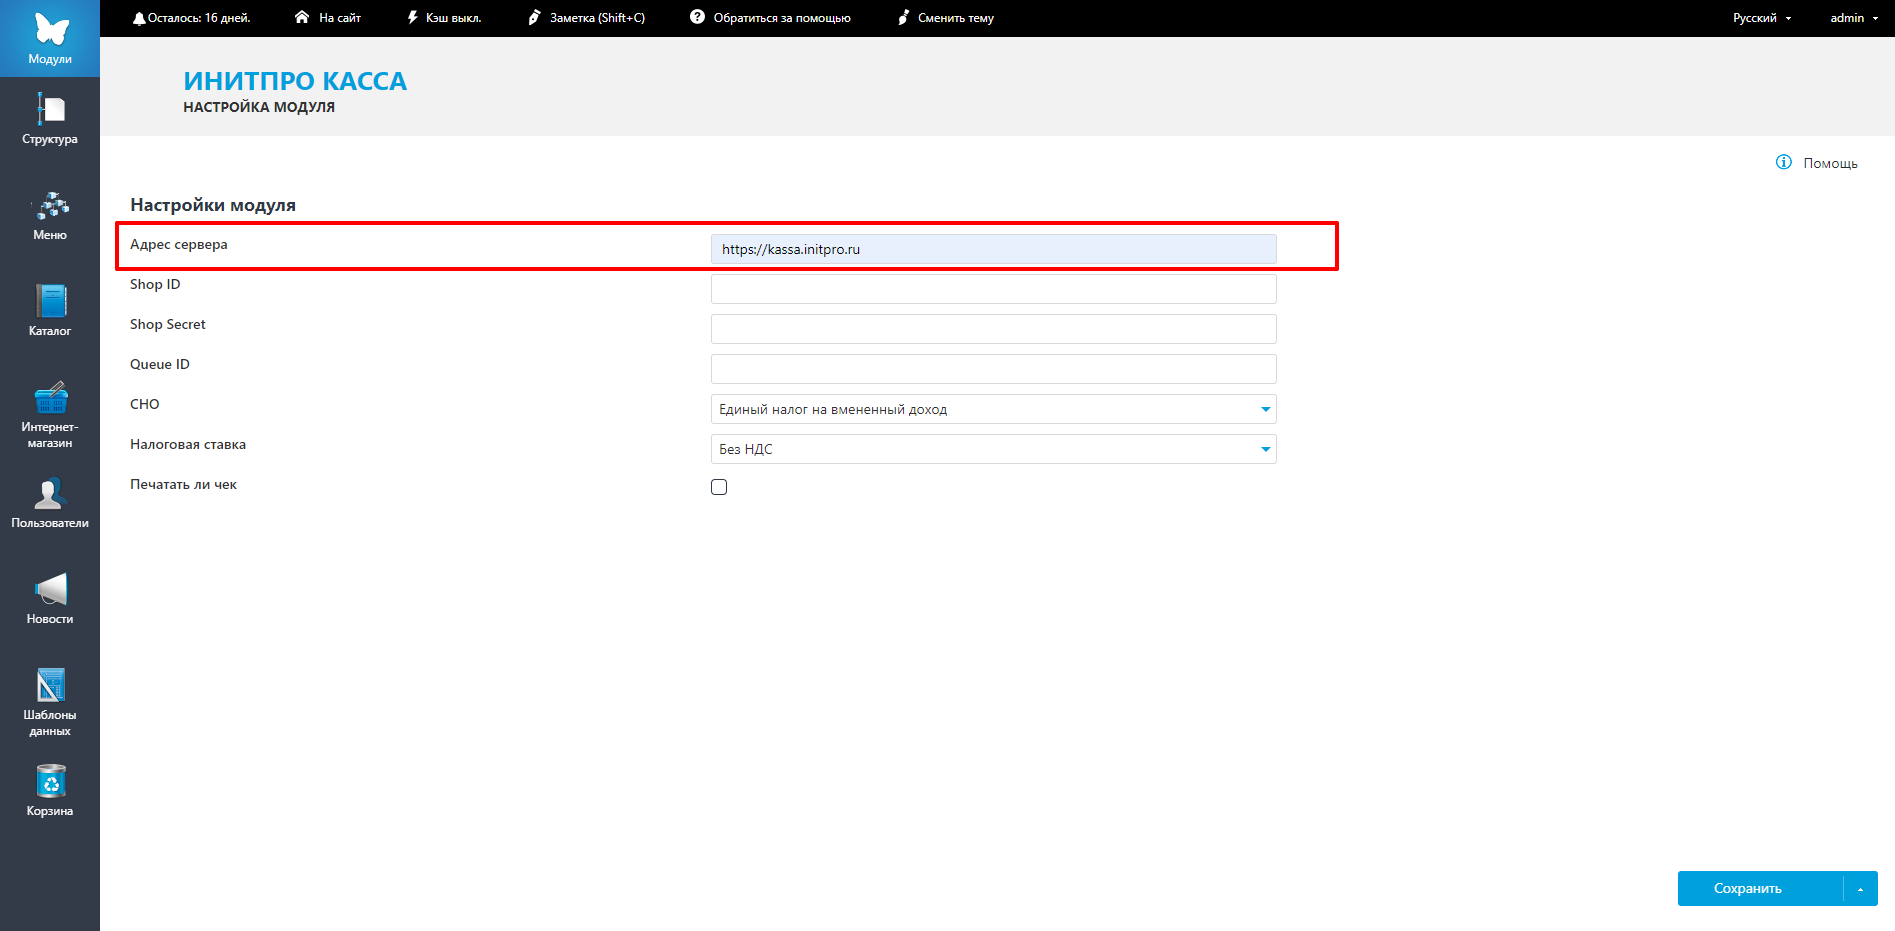
Task: Click the Печатать ли чек label
Action: coord(183,484)
